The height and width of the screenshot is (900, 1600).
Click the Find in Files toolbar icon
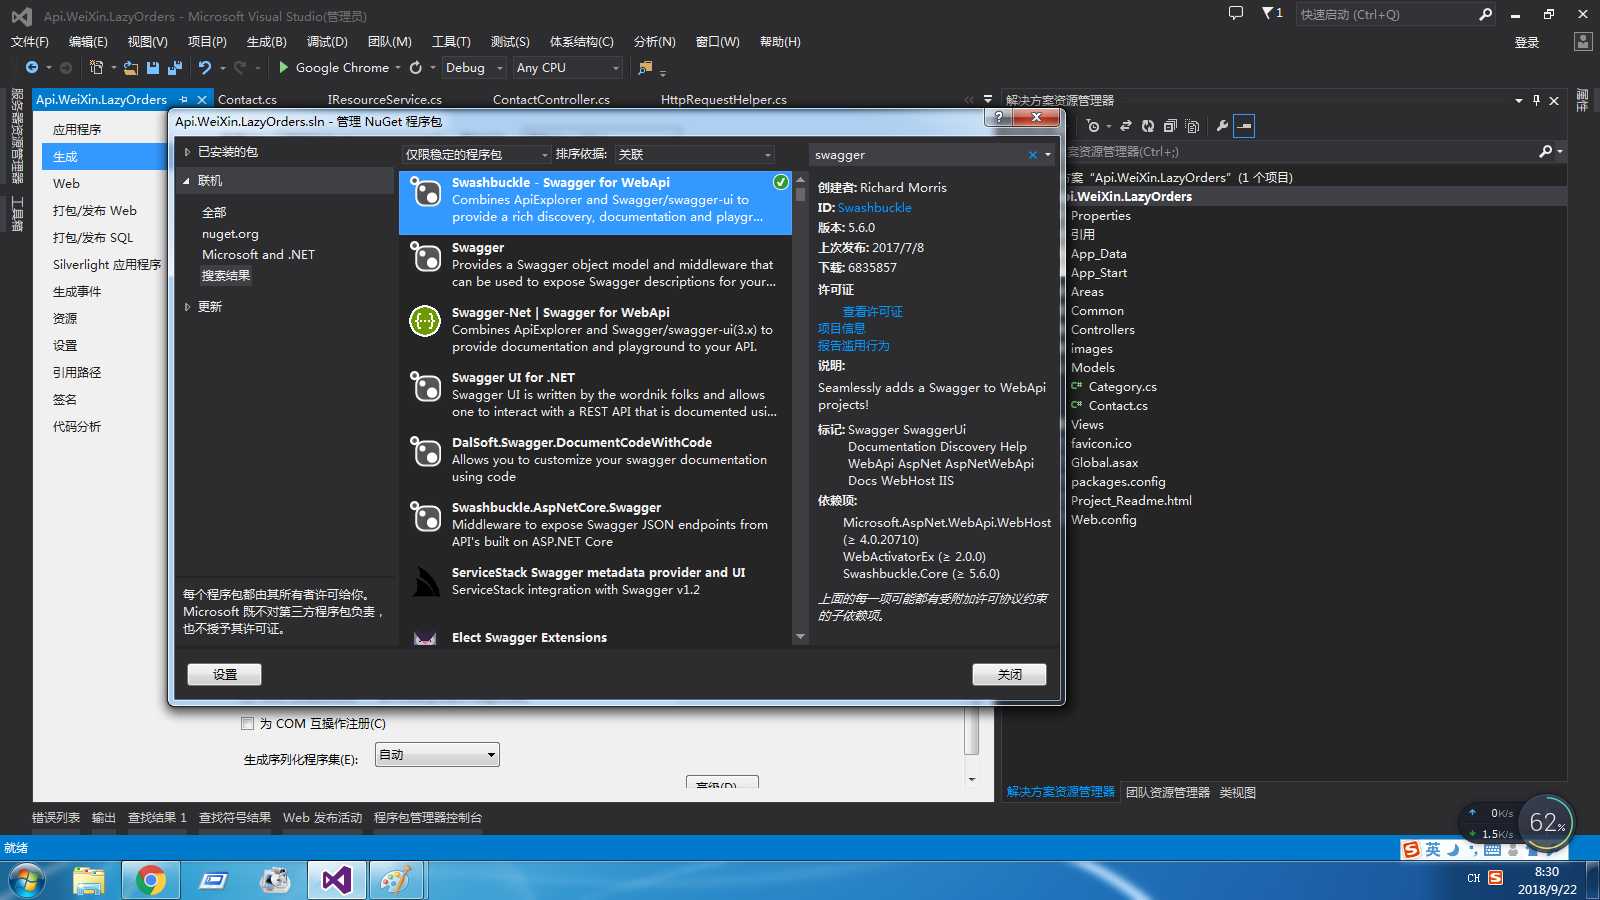point(645,67)
